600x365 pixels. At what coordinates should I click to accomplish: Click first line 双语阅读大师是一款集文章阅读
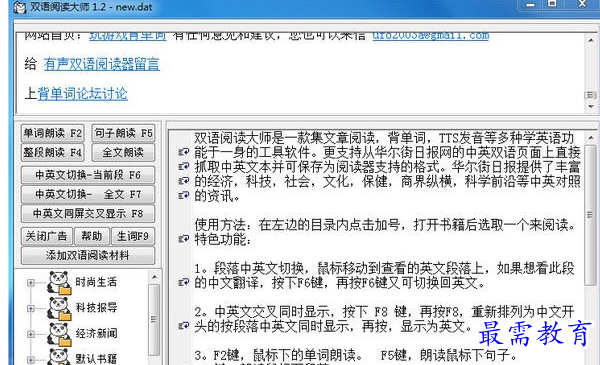point(384,138)
